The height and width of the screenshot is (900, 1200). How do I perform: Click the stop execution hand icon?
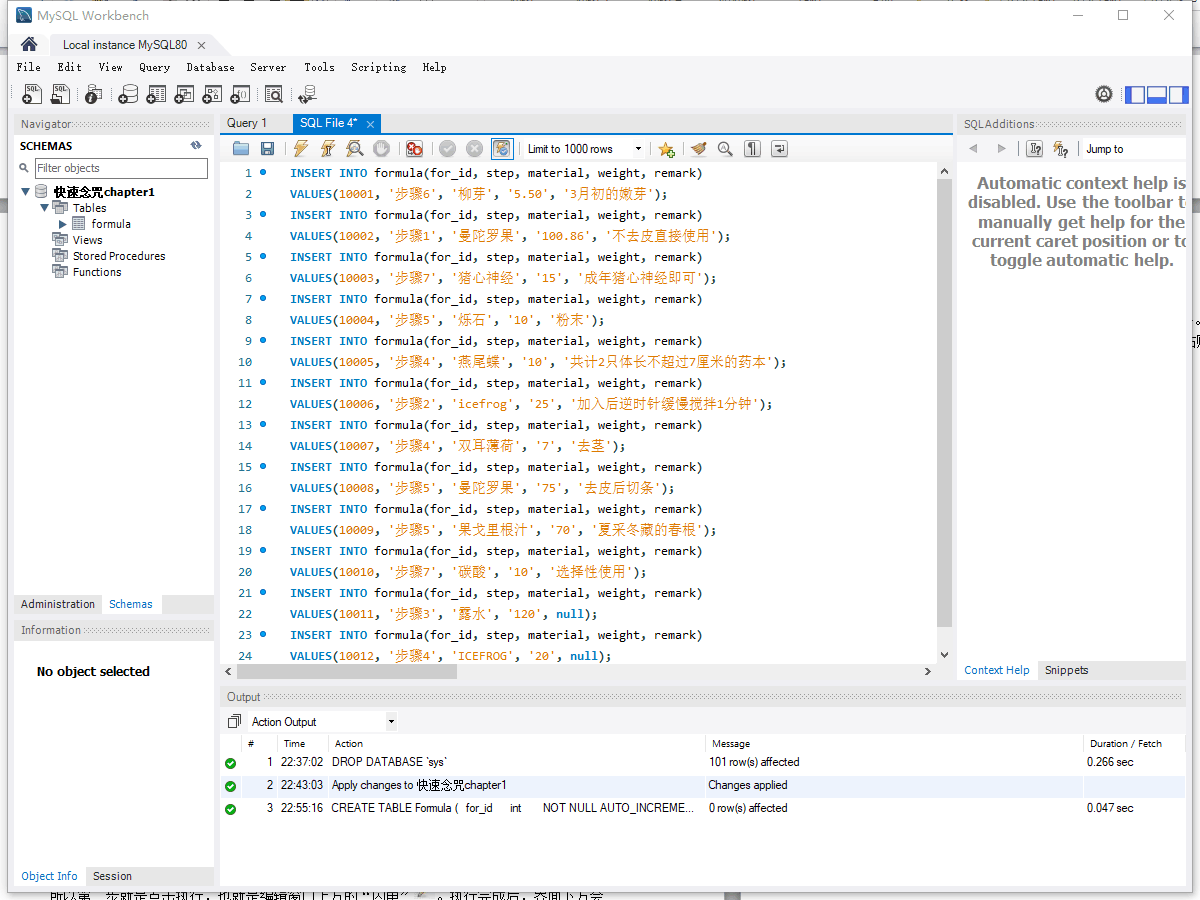pyautogui.click(x=381, y=149)
